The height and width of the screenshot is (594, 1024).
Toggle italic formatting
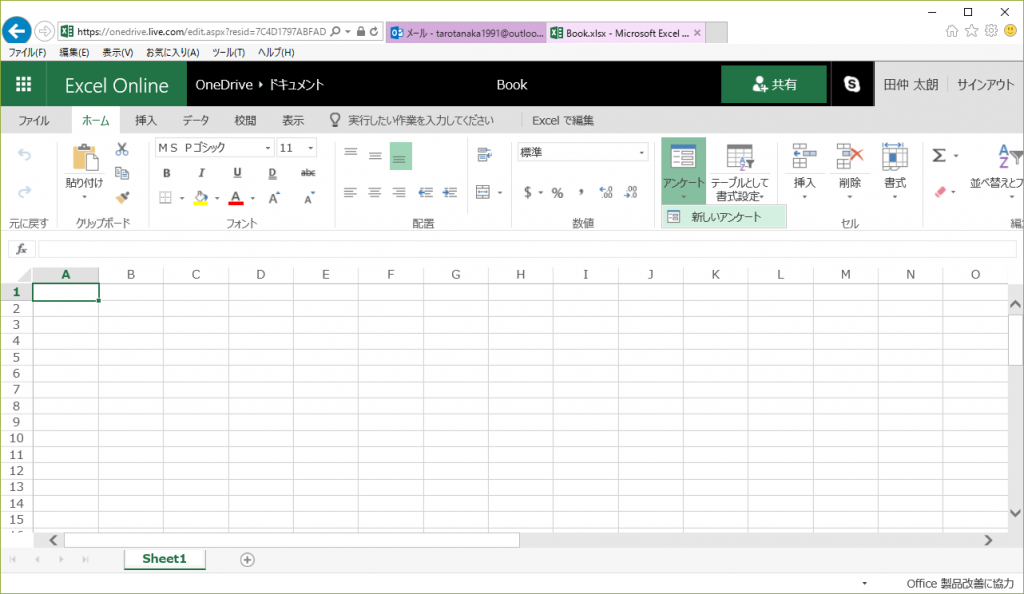[x=202, y=173]
